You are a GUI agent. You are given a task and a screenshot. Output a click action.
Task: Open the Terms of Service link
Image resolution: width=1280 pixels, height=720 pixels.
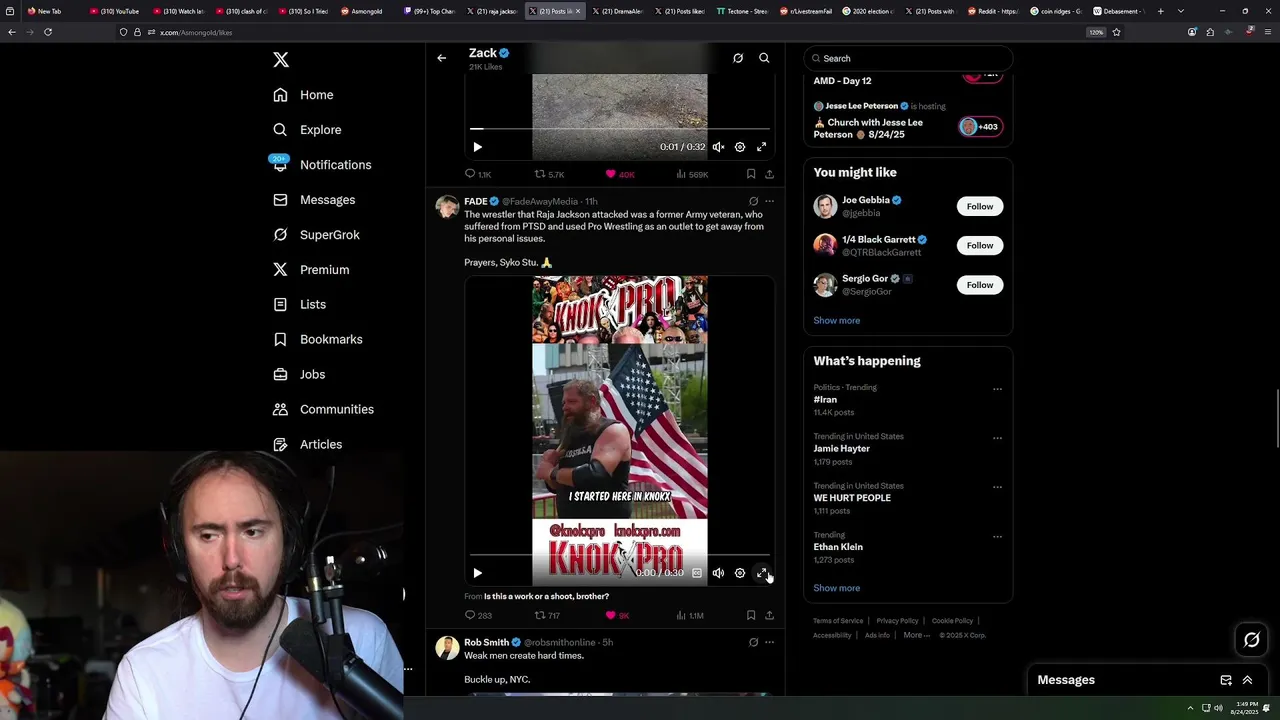pos(838,621)
